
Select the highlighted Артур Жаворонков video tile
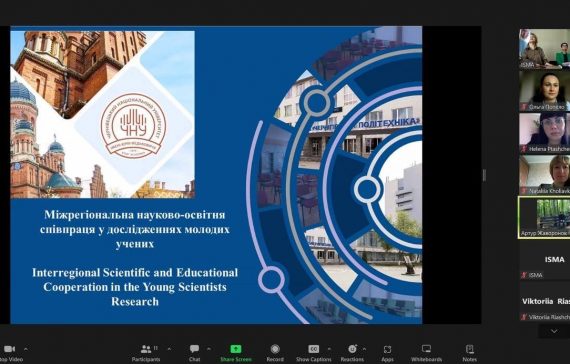[x=544, y=217]
